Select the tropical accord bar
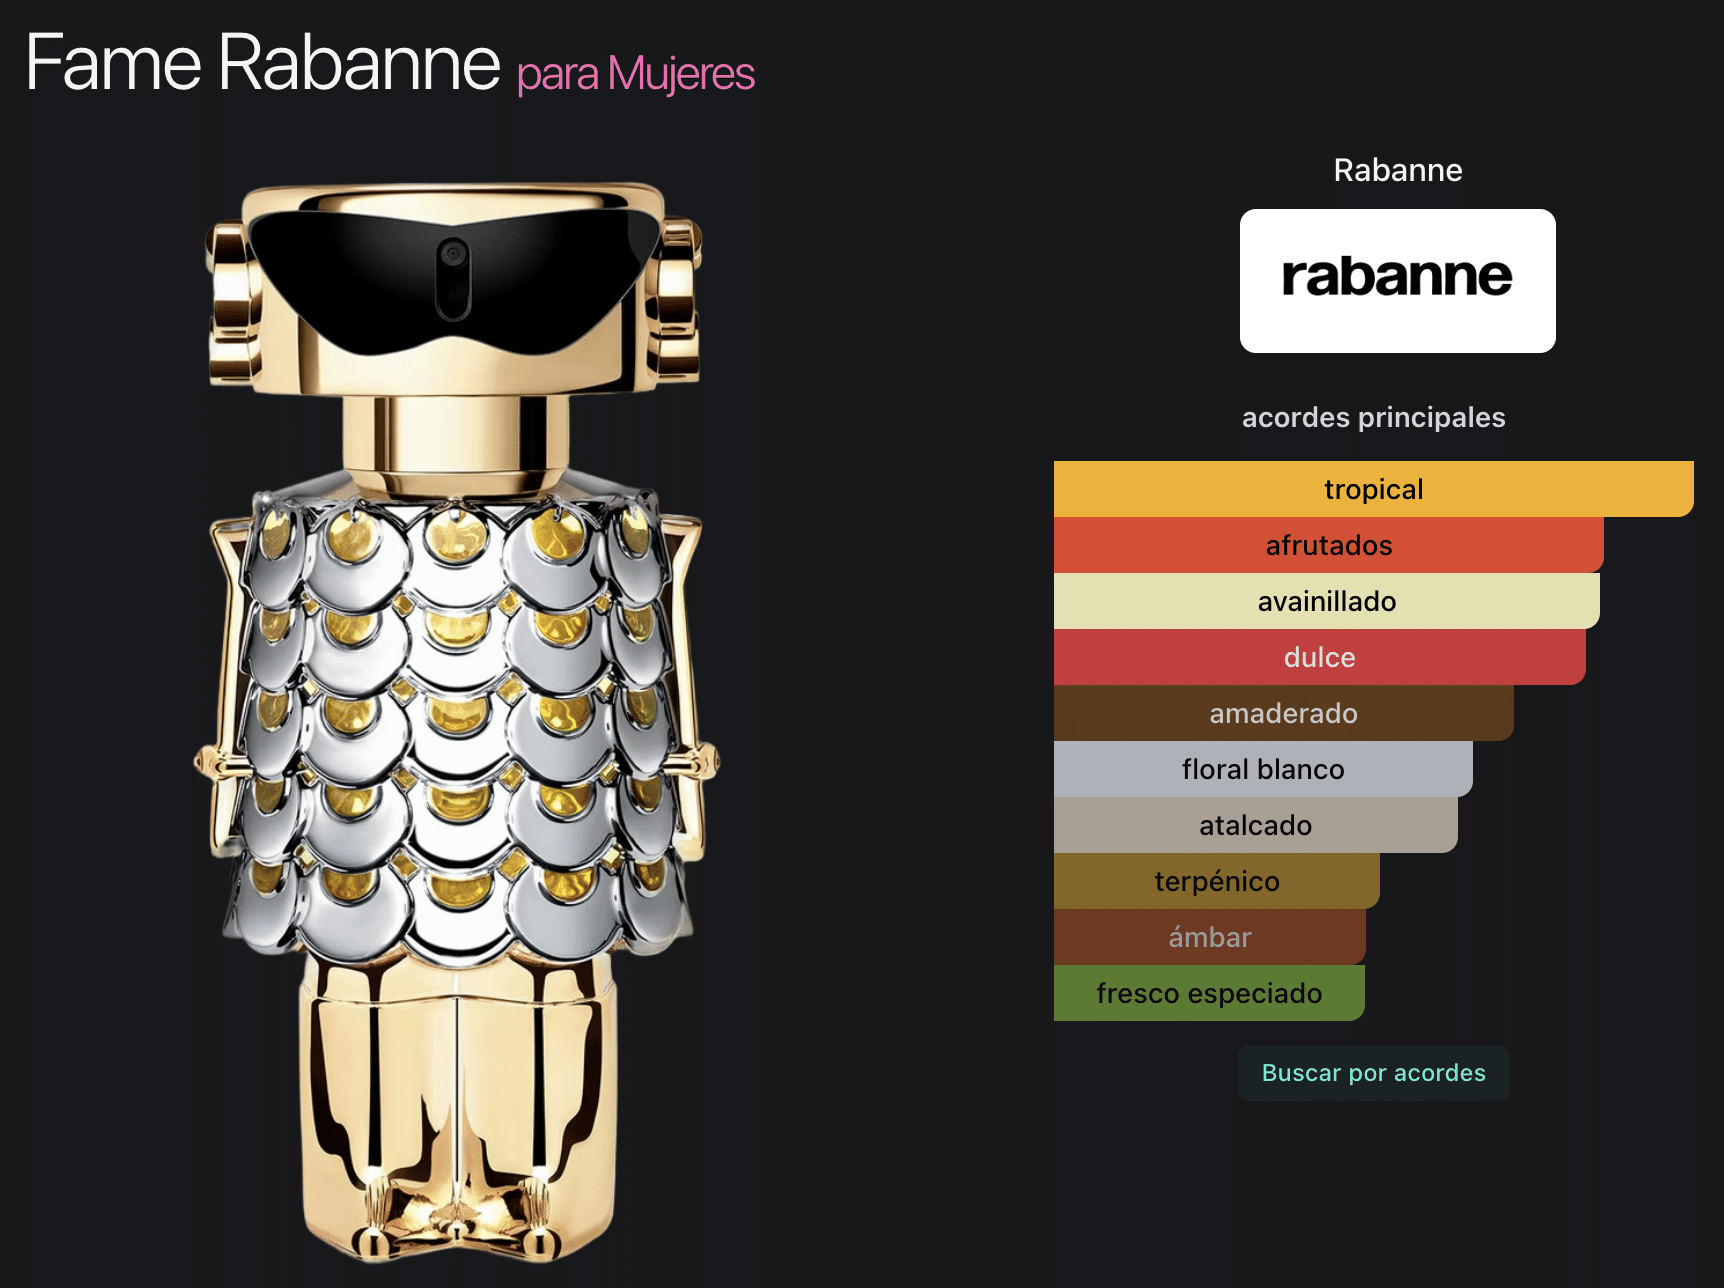The height and width of the screenshot is (1288, 1724). (x=1373, y=489)
